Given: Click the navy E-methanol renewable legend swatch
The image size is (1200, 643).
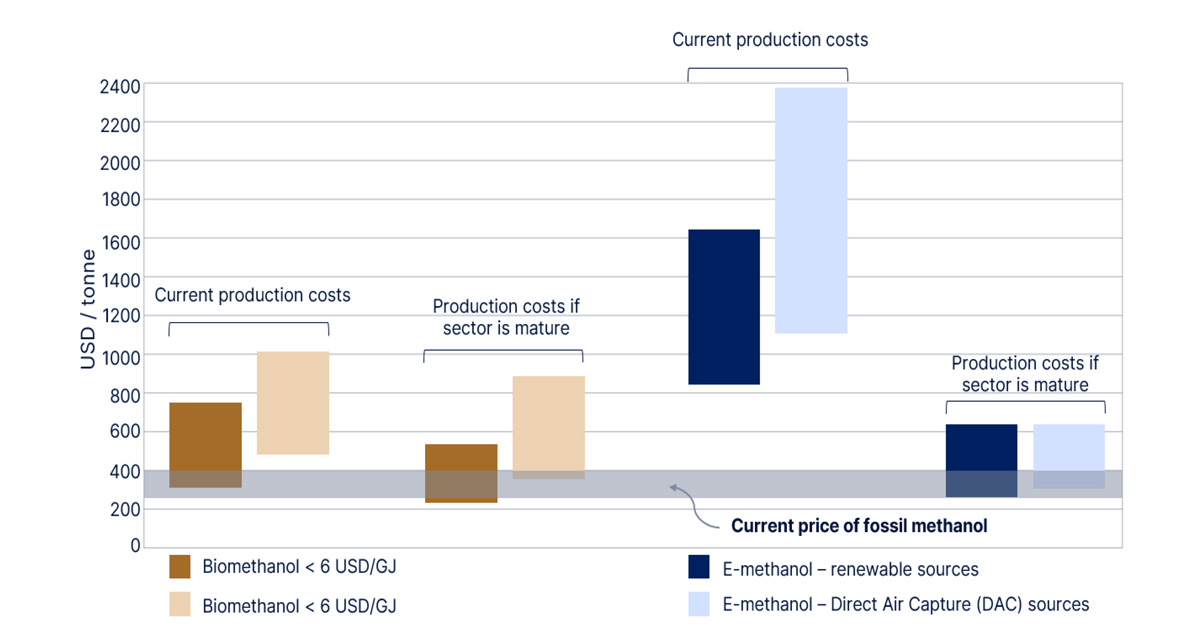Looking at the screenshot, I should (699, 568).
